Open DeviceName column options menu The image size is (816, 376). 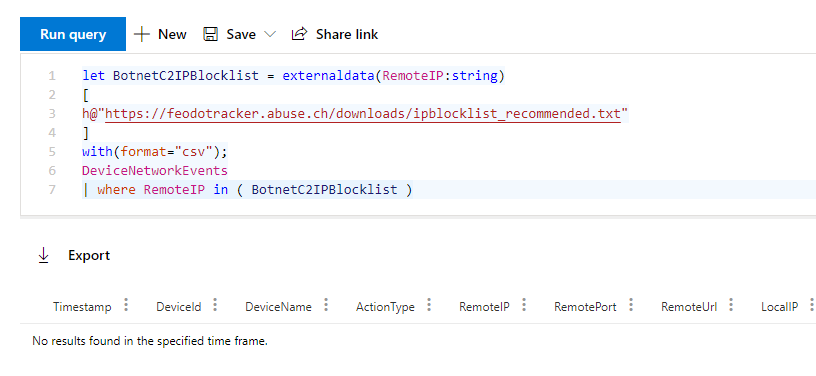[326, 305]
